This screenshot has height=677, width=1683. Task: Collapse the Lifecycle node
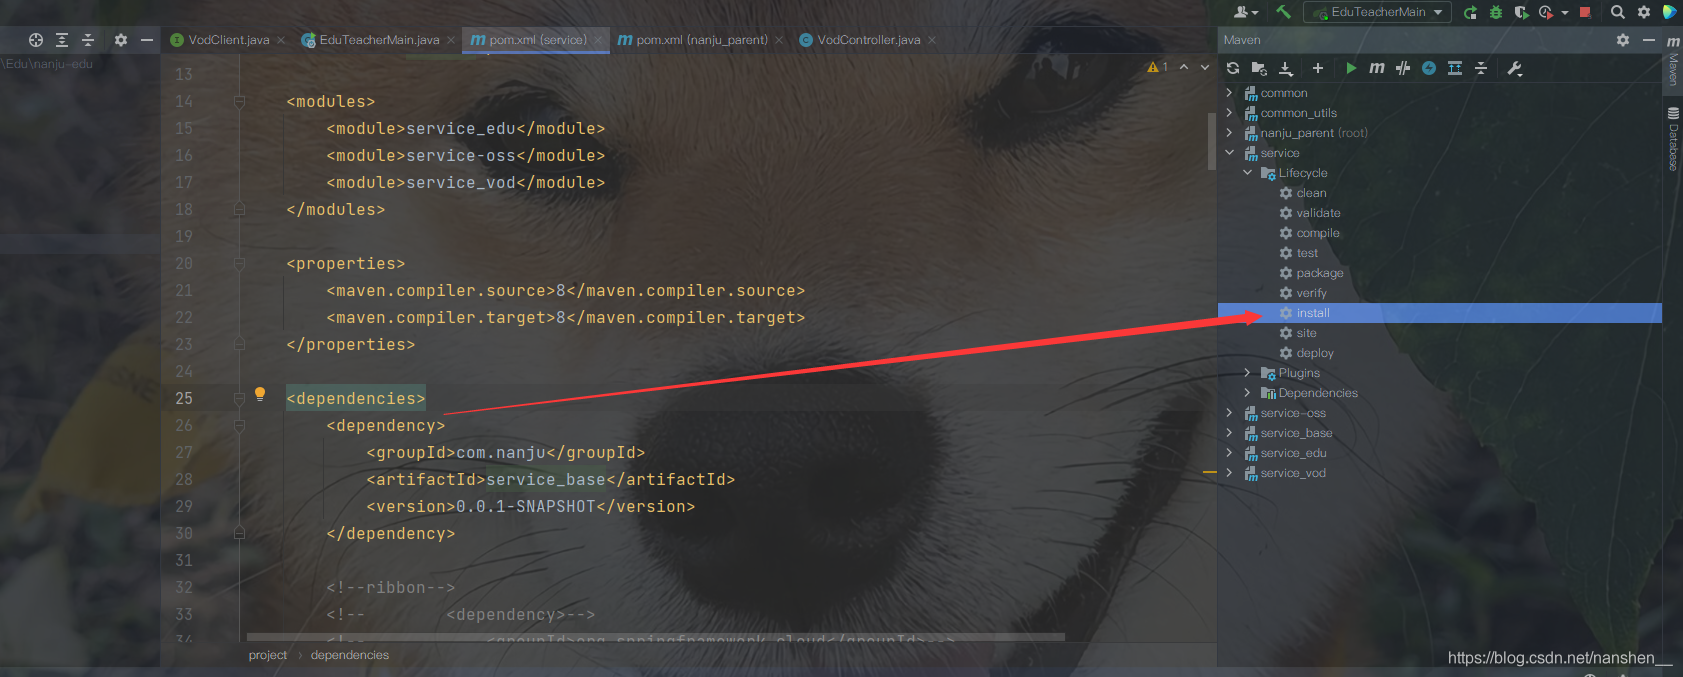[1248, 173]
